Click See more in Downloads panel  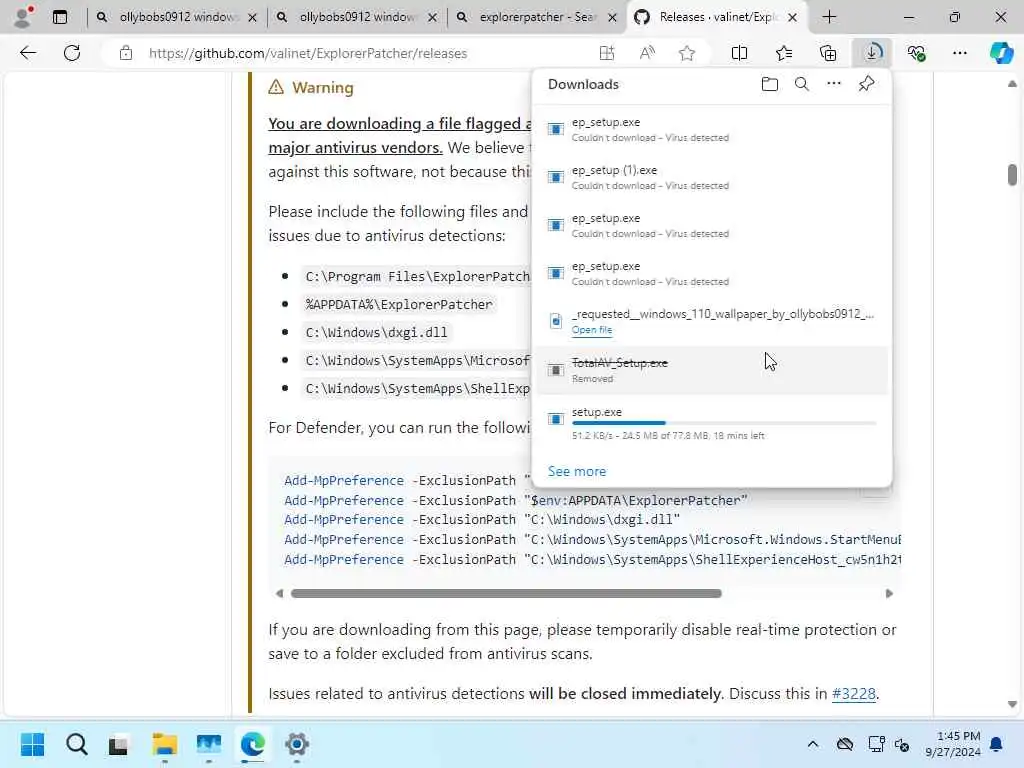click(577, 471)
